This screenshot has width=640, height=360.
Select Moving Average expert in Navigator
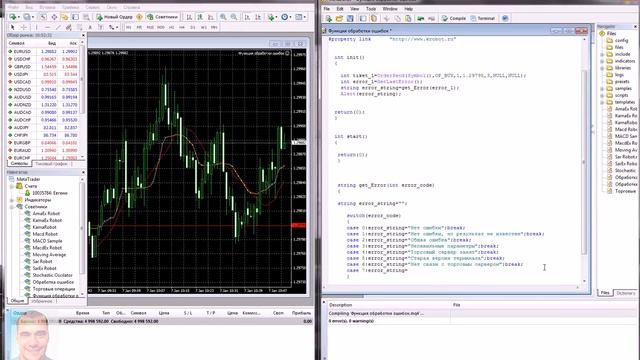[x=49, y=255]
